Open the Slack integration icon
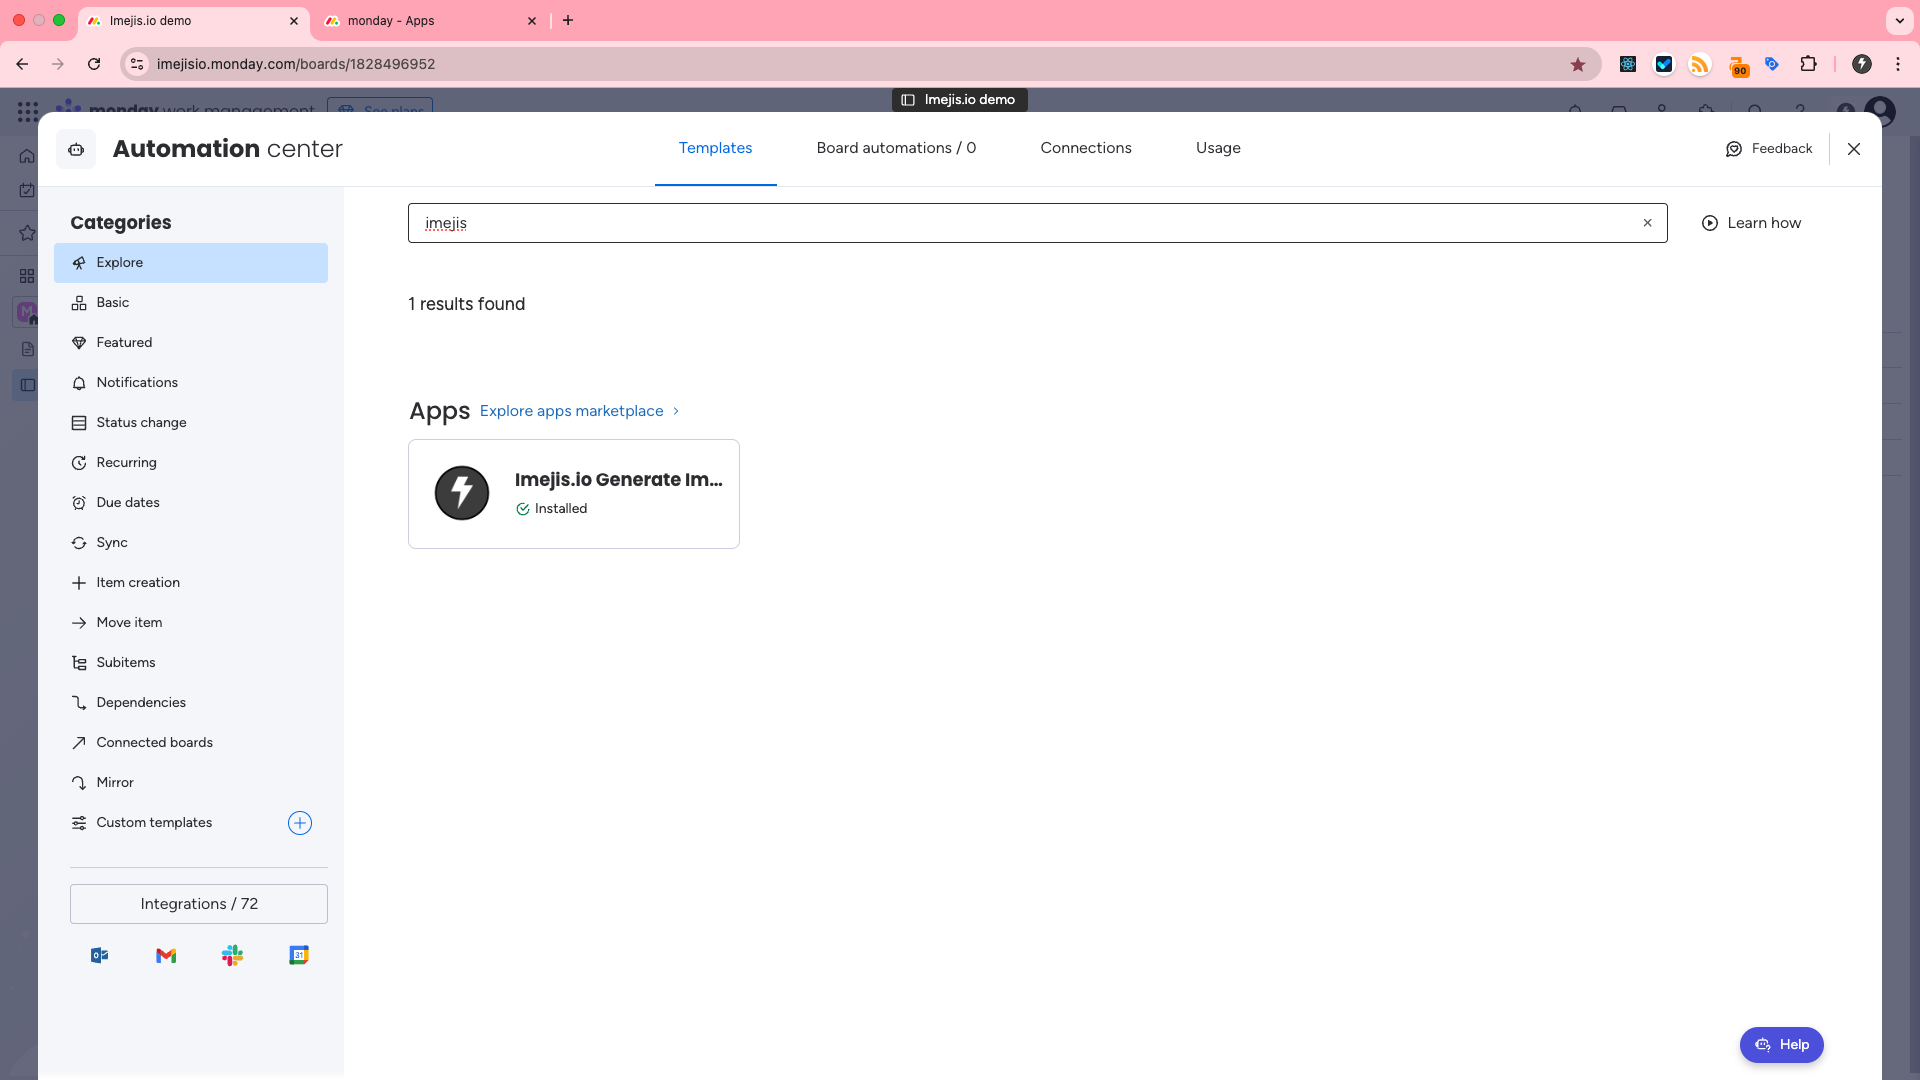This screenshot has width=1920, height=1080. (x=233, y=956)
